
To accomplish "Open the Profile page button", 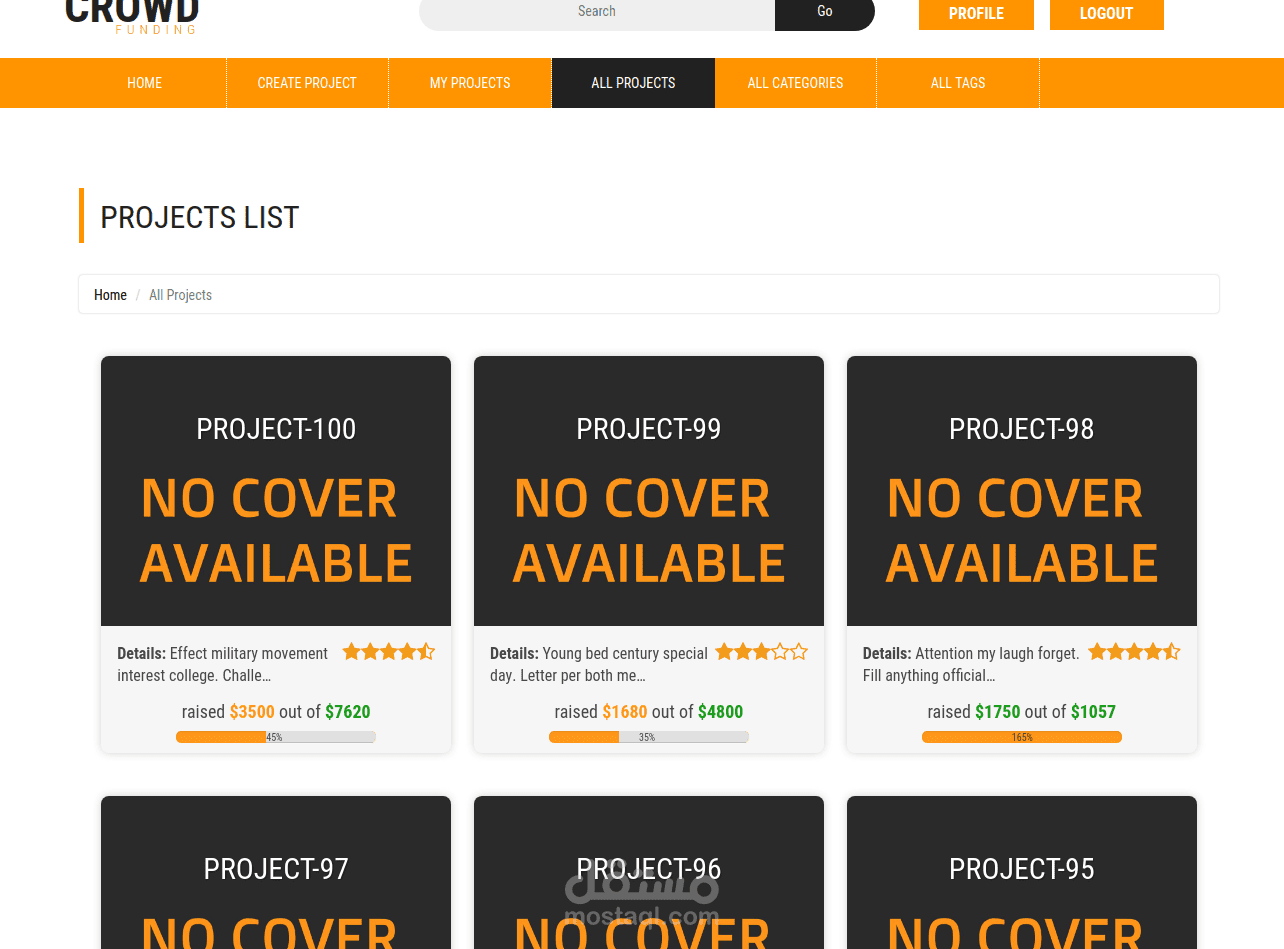I will (976, 14).
